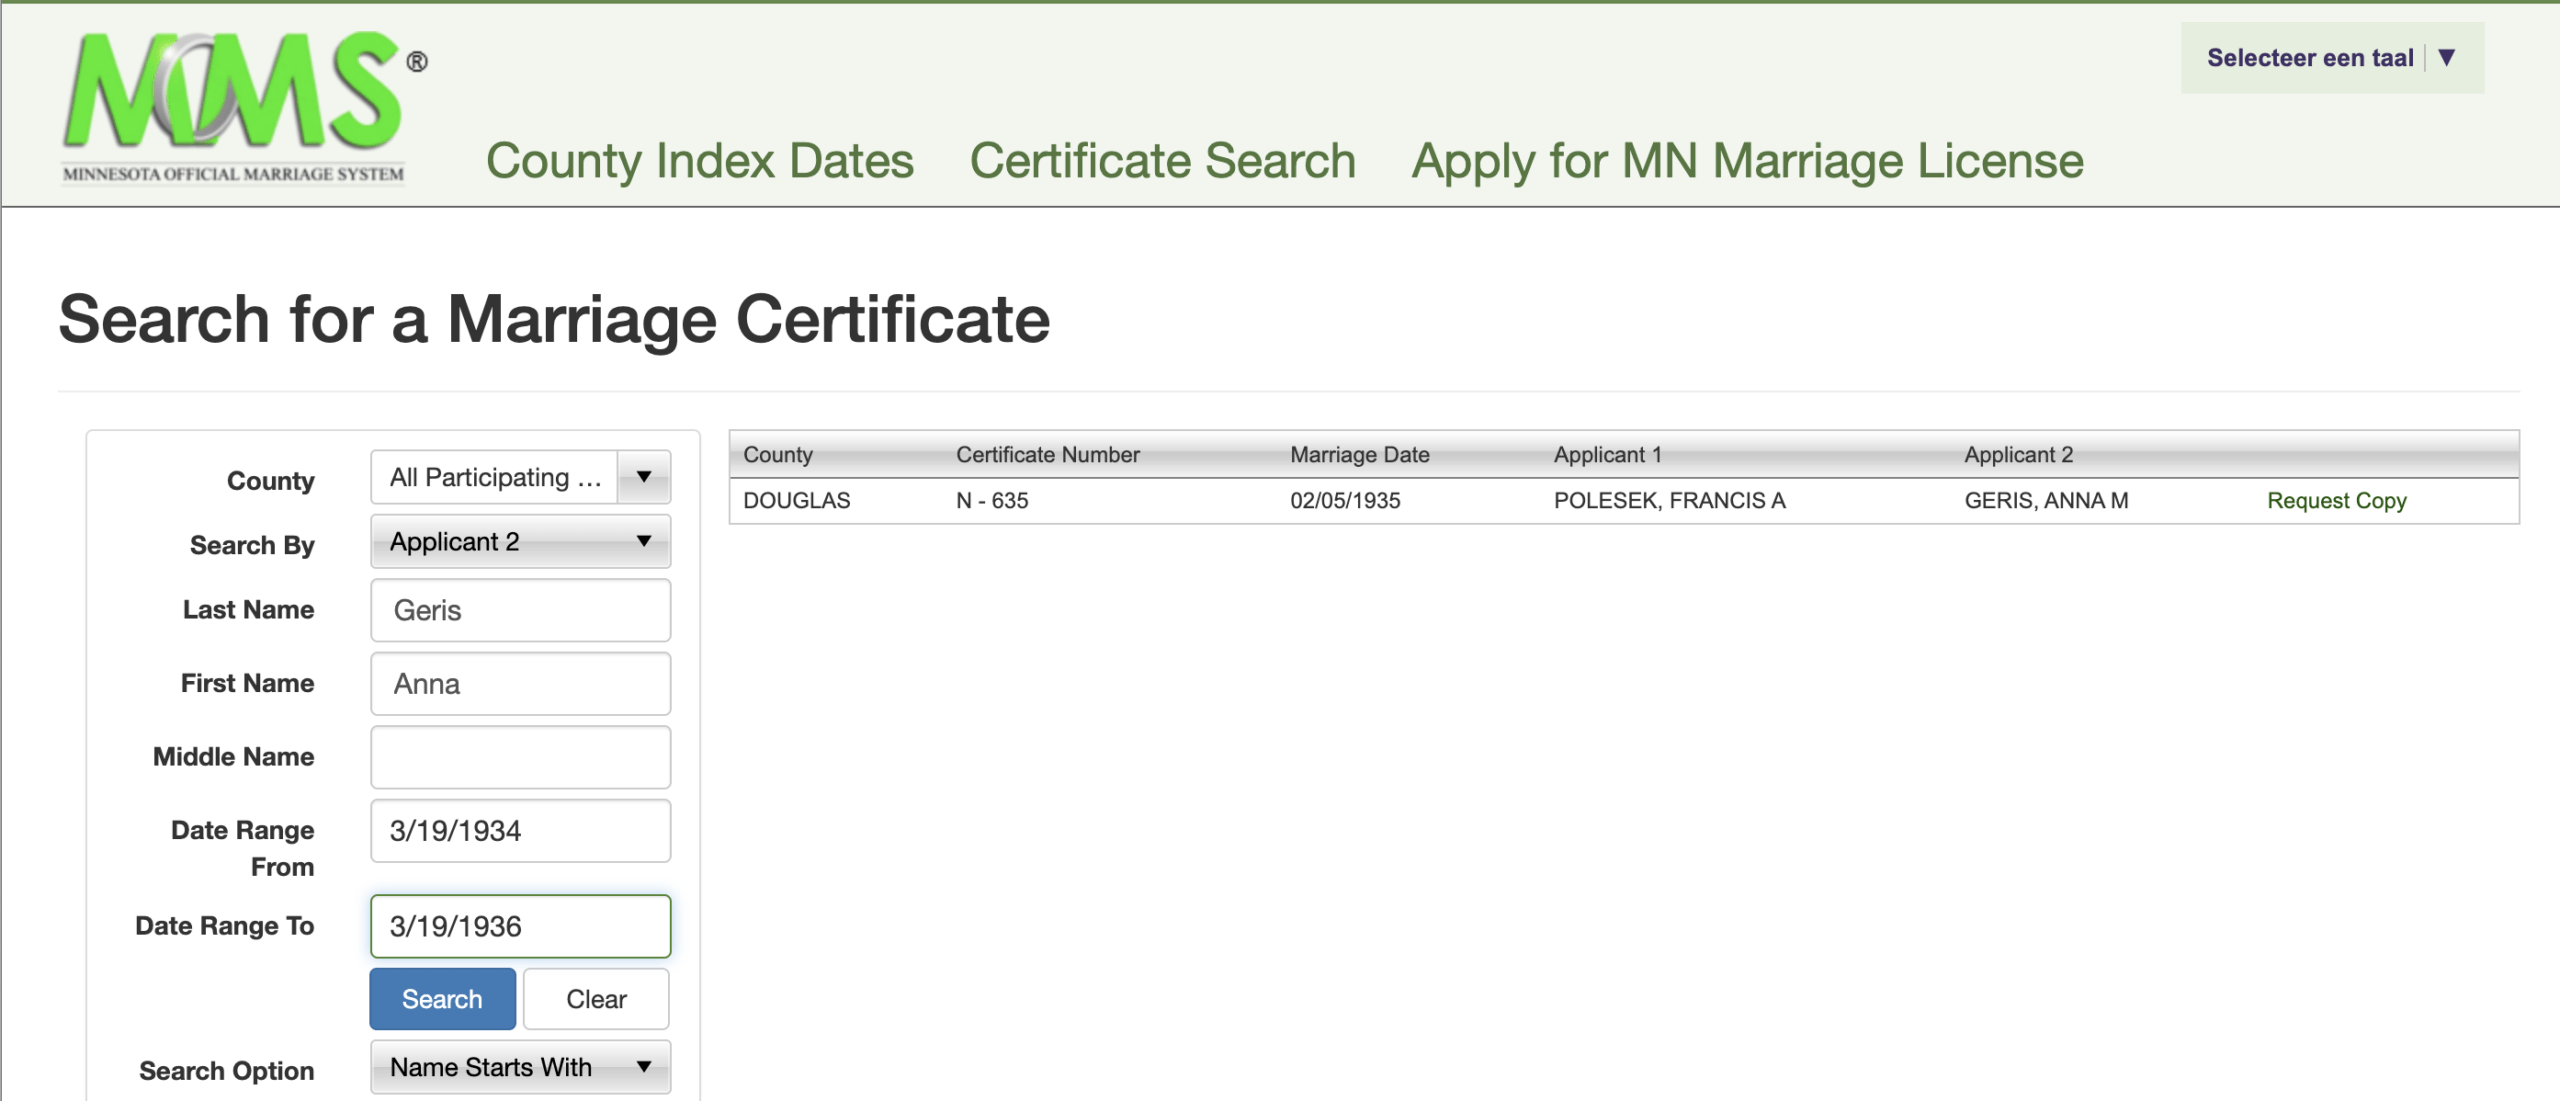Open Apply for MN Marriage License
Screen dimensions: 2560x1101
[x=1747, y=161]
